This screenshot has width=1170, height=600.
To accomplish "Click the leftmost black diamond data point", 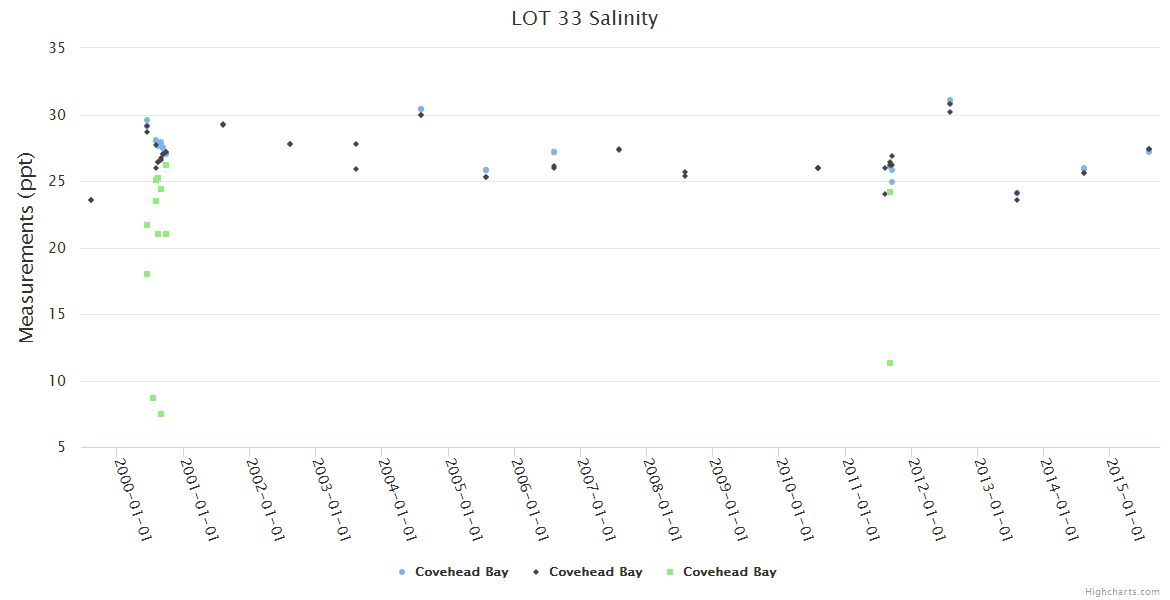I will pos(91,200).
